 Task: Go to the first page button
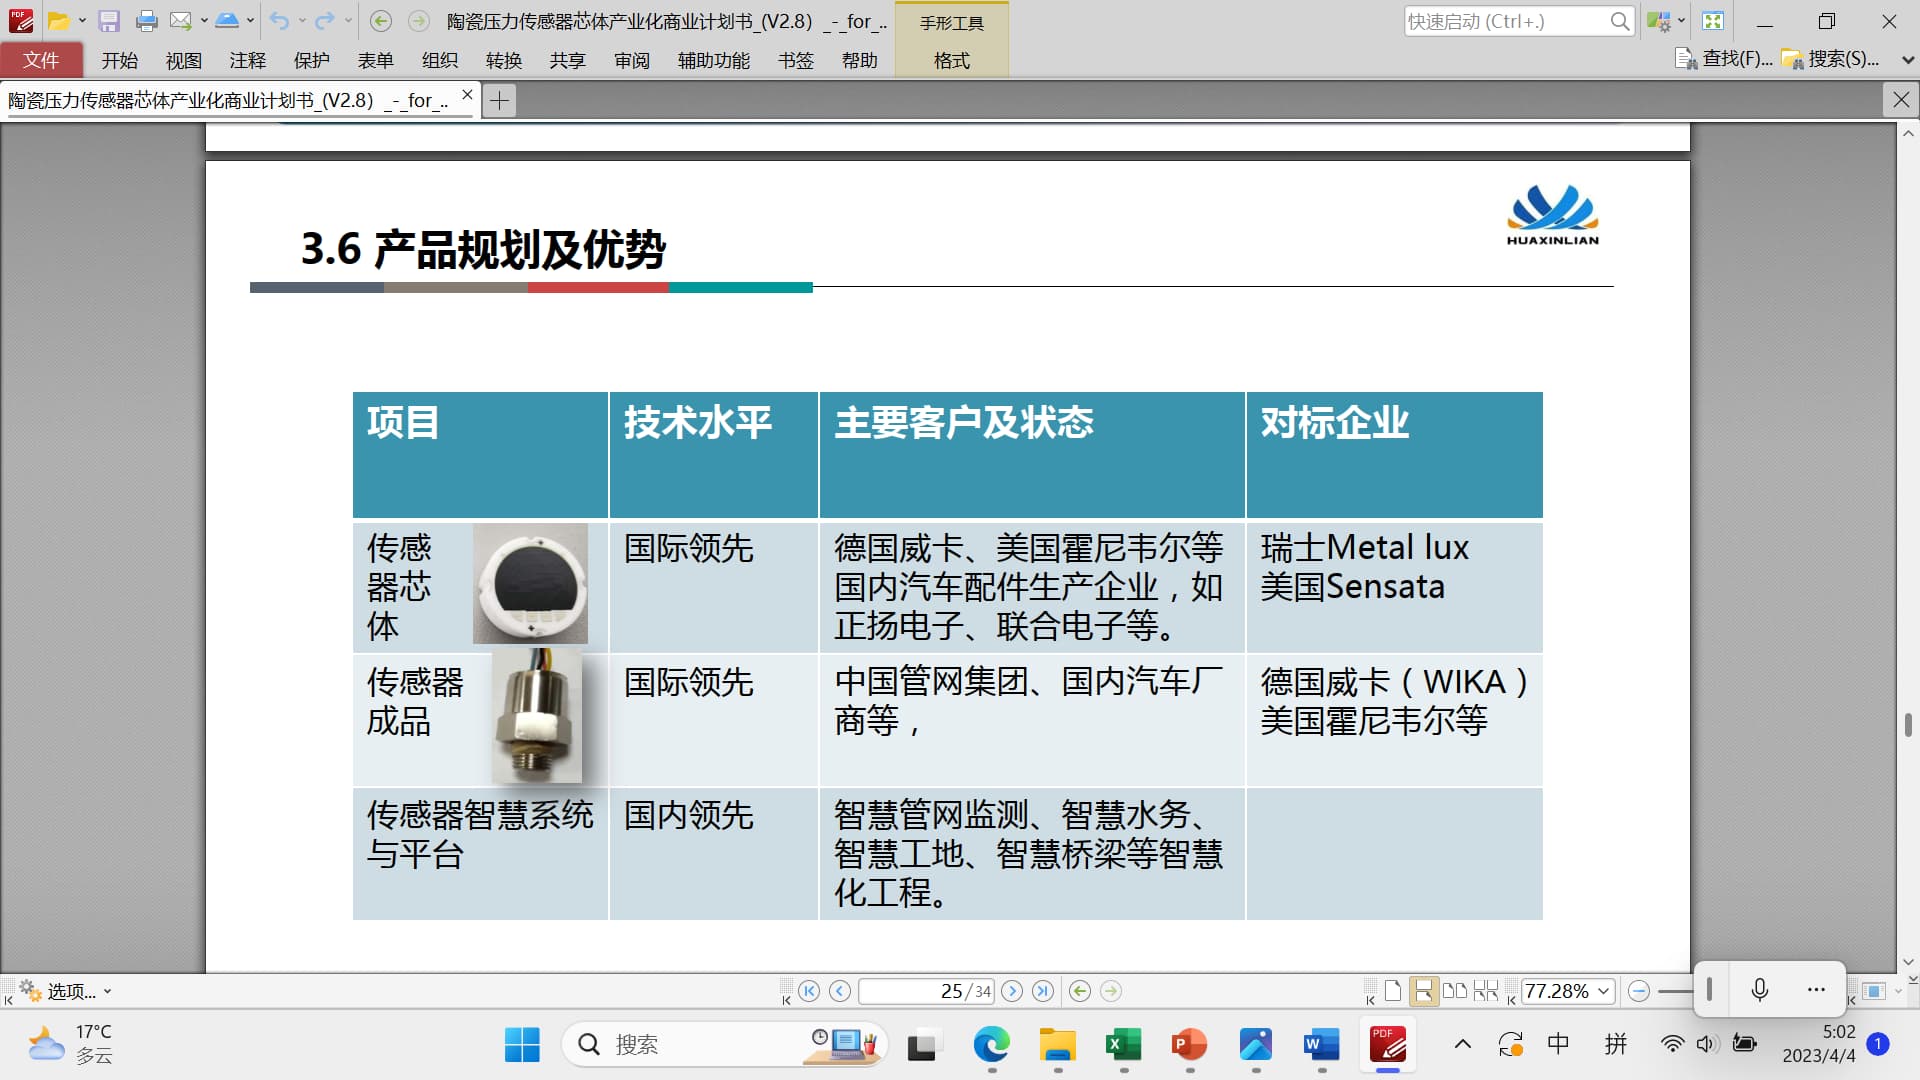(x=809, y=991)
